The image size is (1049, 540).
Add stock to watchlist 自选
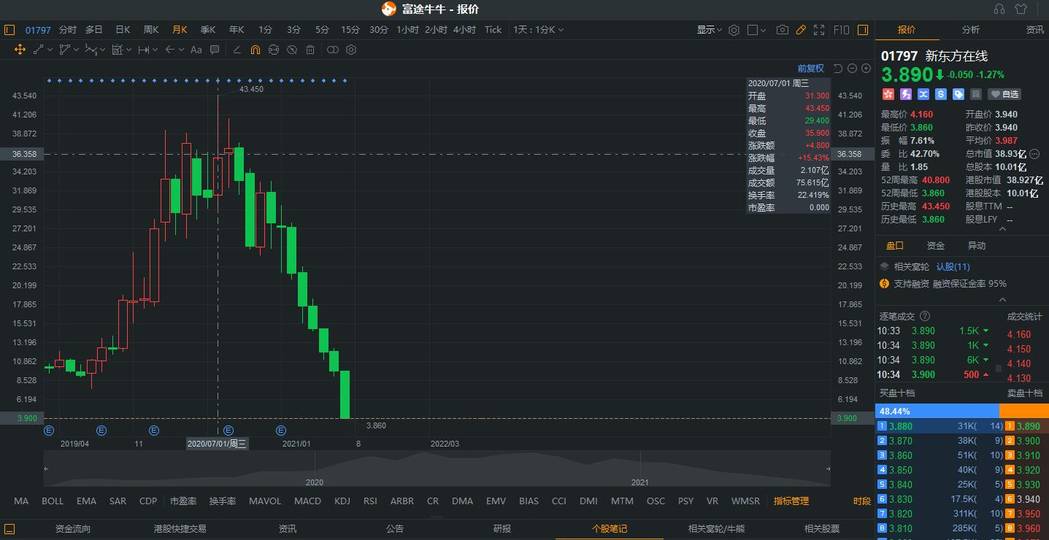point(1006,94)
